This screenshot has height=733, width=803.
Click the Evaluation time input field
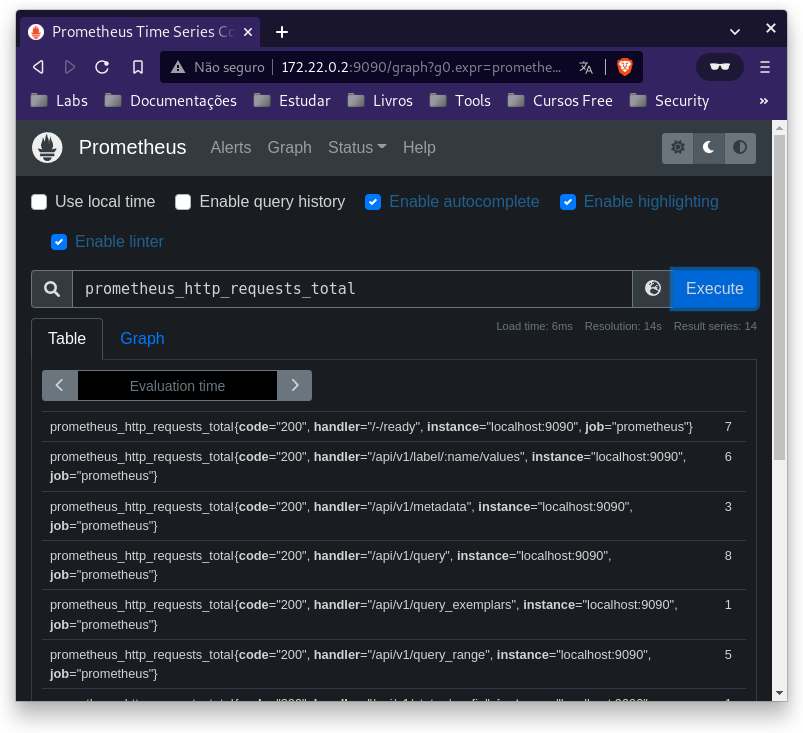[177, 385]
